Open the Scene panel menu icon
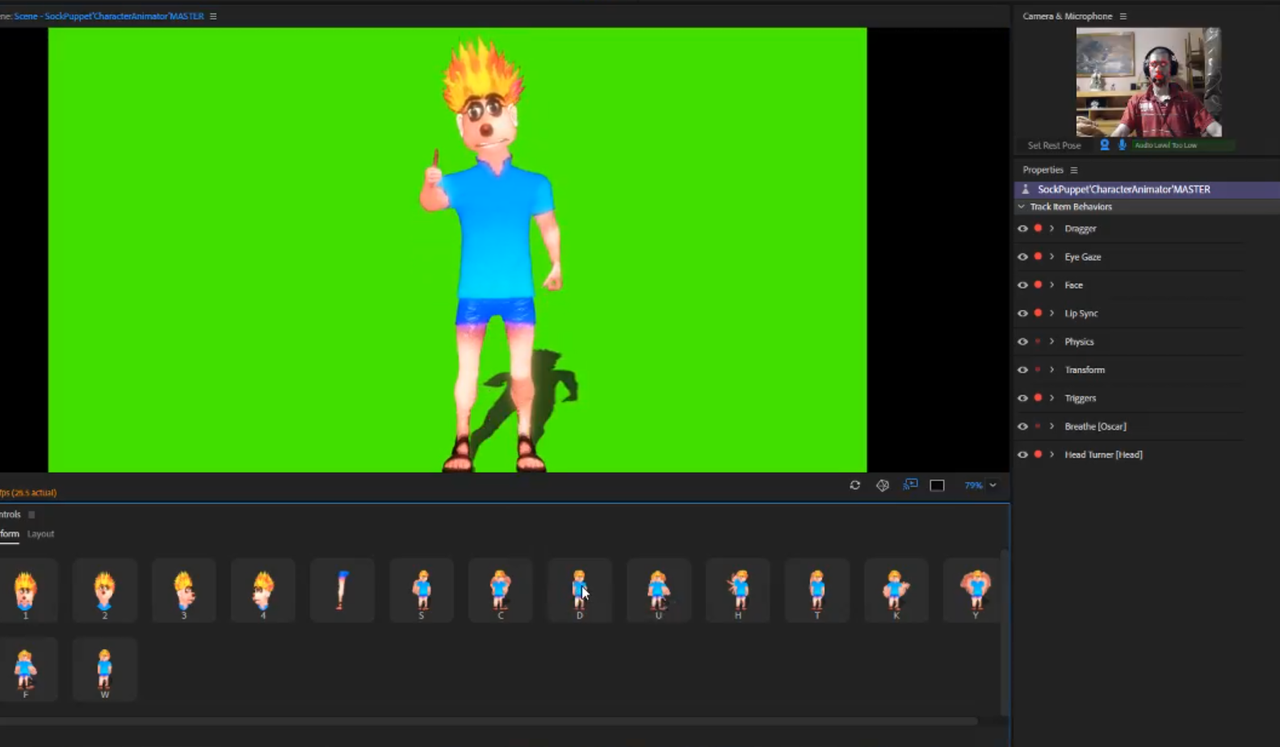The height and width of the screenshot is (747, 1280). (213, 16)
